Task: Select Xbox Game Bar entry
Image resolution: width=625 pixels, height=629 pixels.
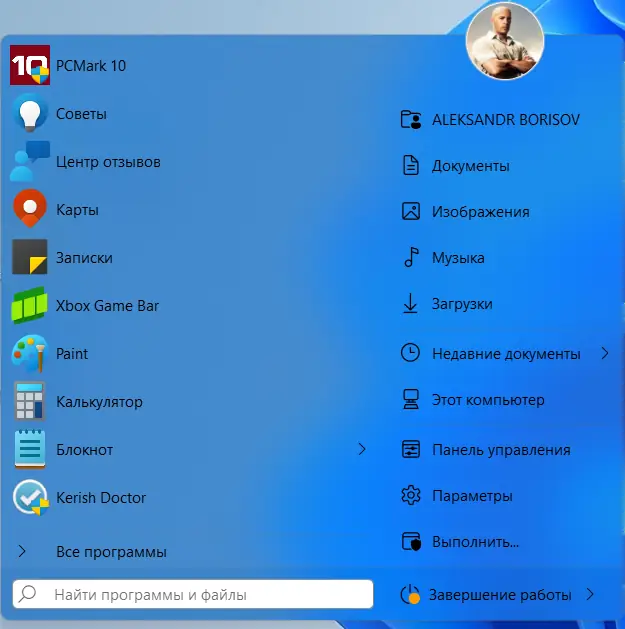Action: pos(189,305)
